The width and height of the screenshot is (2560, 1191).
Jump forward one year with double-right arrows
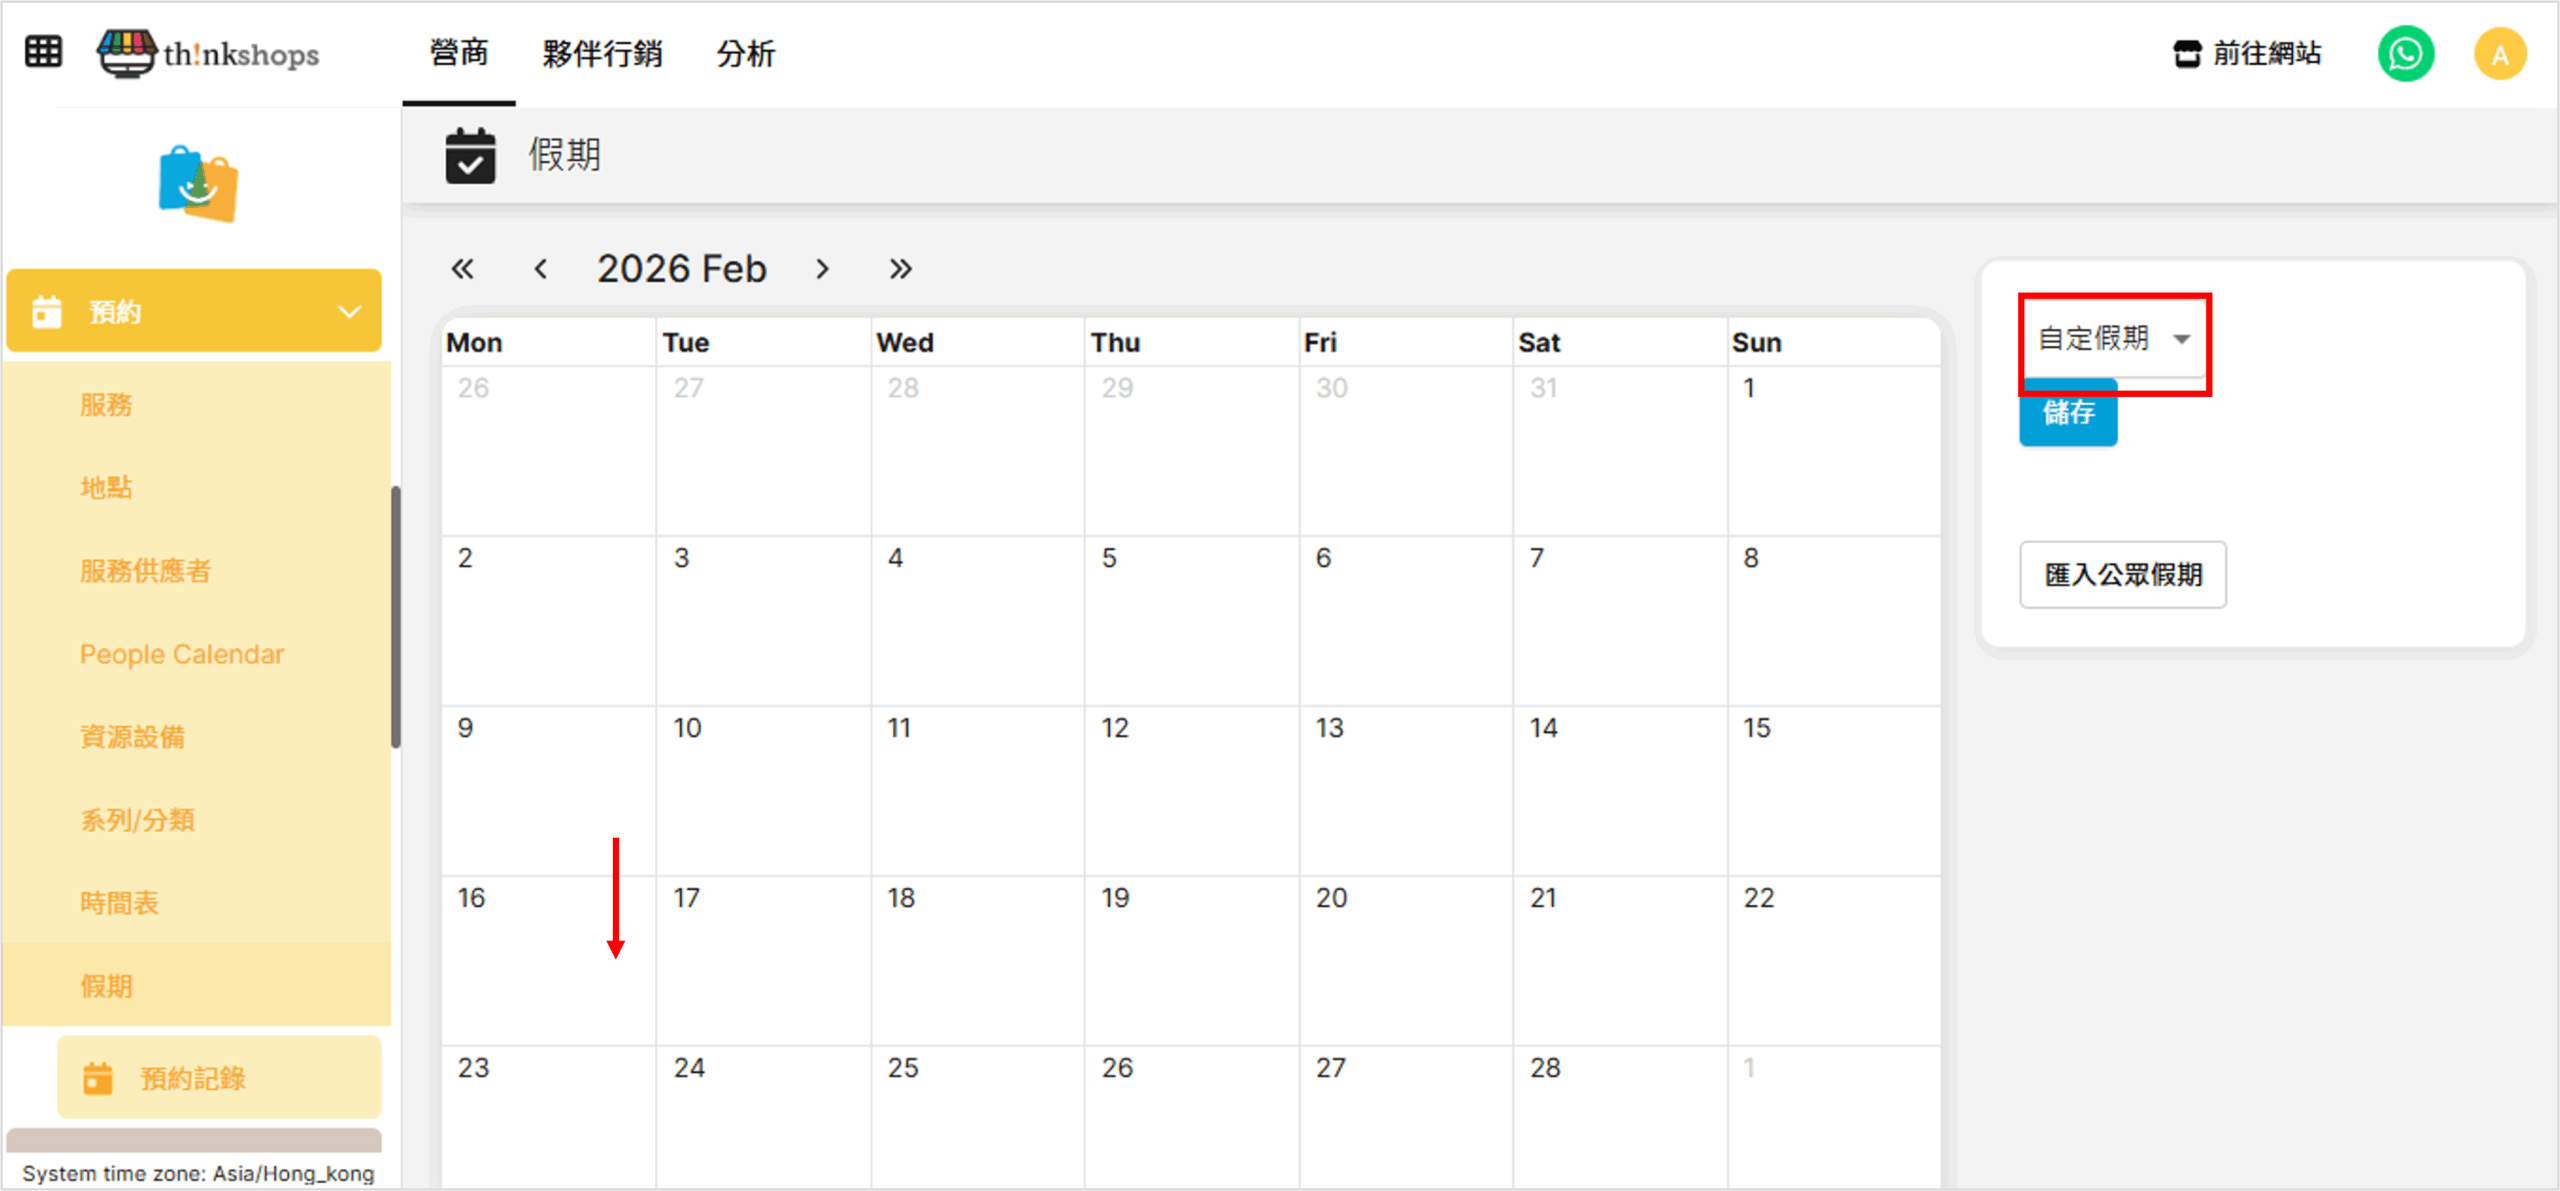[x=900, y=269]
